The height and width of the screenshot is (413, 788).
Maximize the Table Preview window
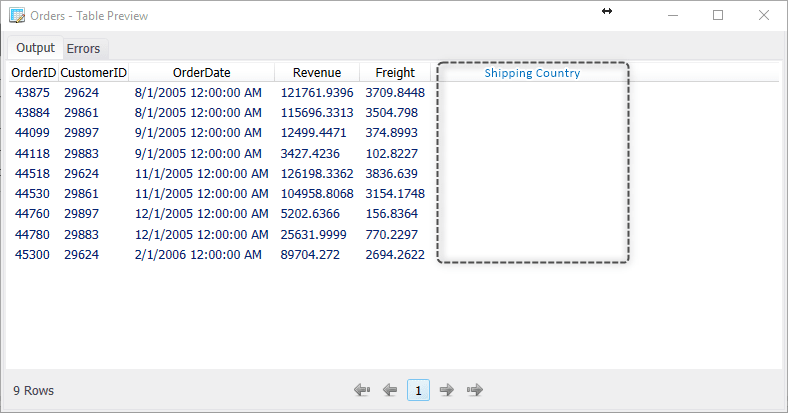tap(718, 16)
